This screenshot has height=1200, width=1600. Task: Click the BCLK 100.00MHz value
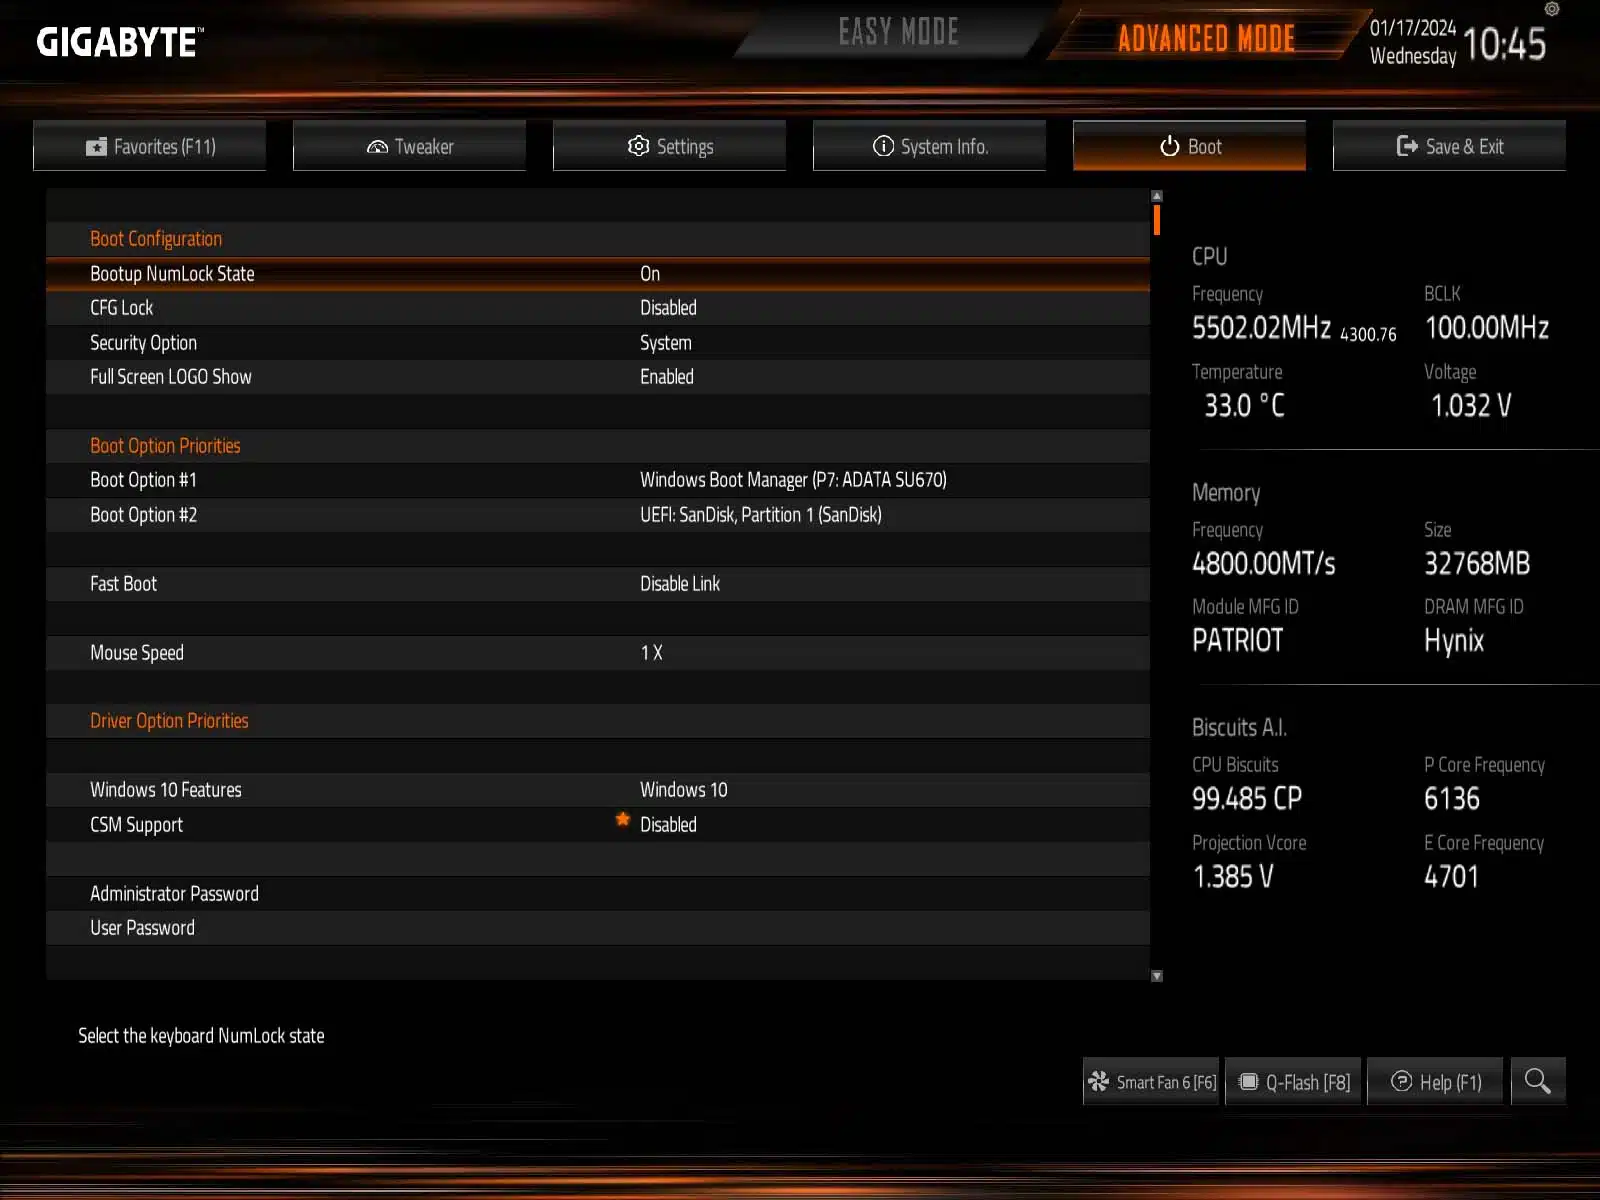[x=1487, y=328]
